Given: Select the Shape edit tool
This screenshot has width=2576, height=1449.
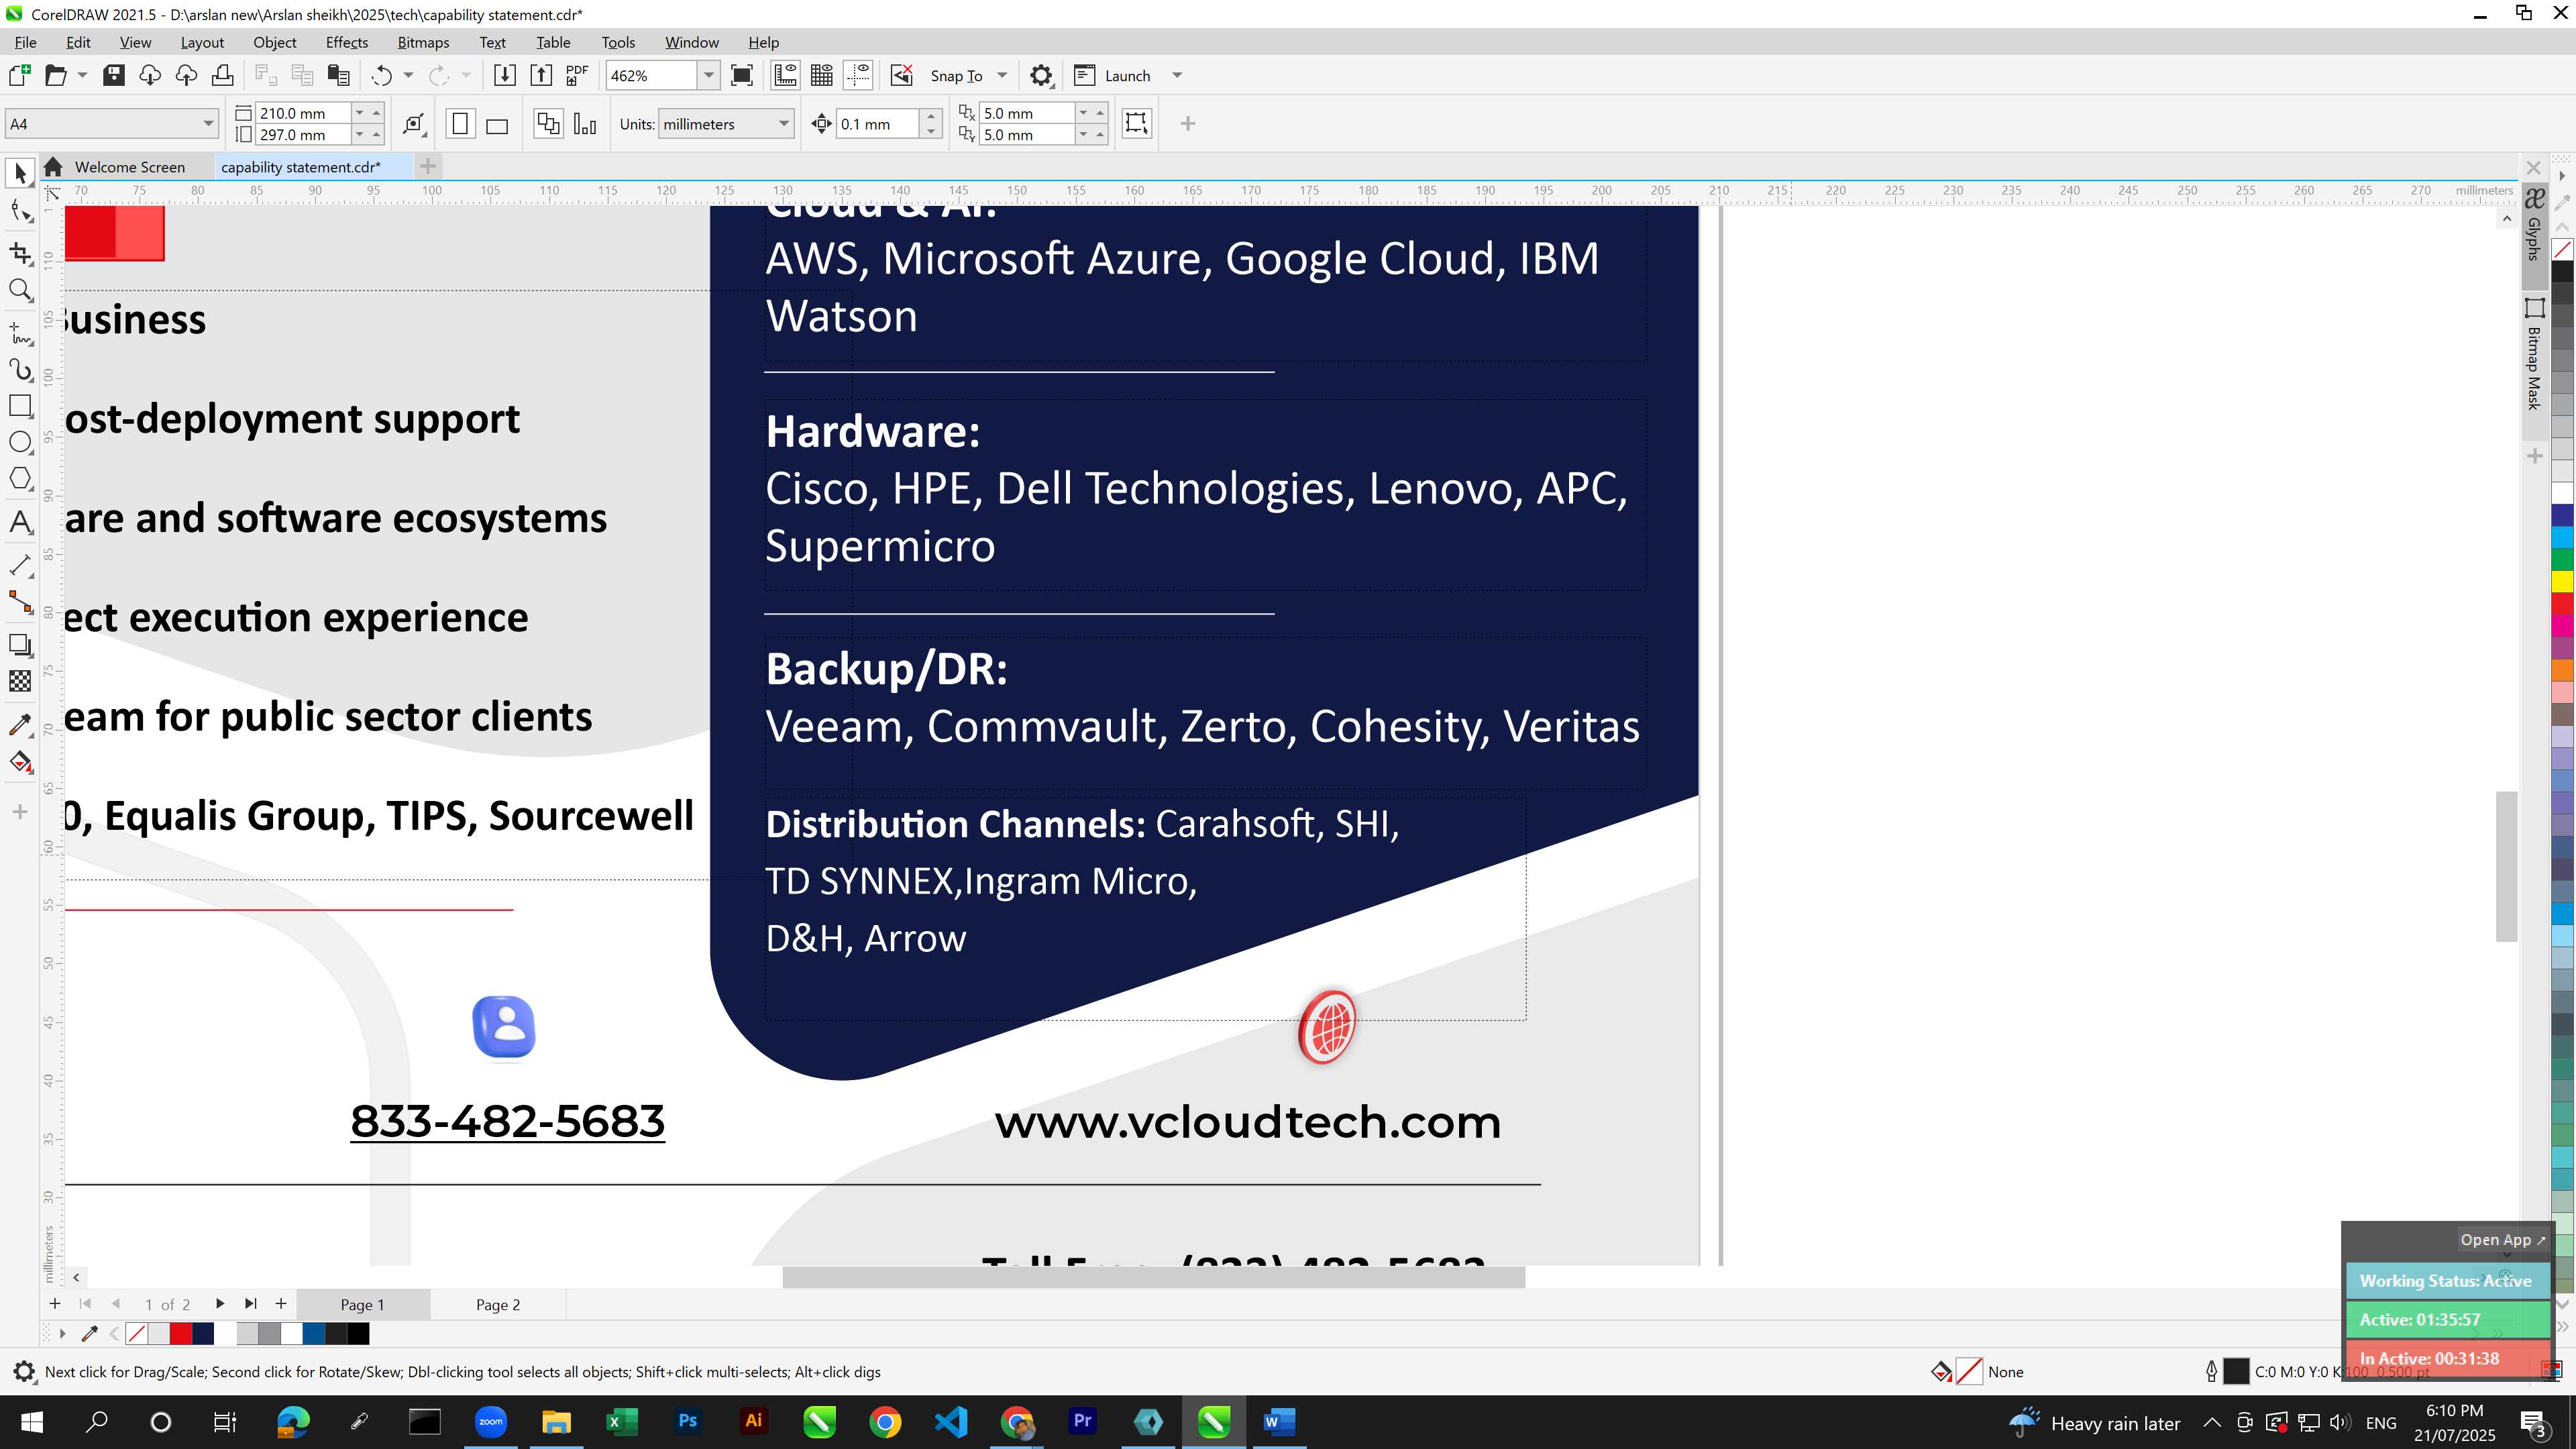Looking at the screenshot, I should tap(20, 211).
